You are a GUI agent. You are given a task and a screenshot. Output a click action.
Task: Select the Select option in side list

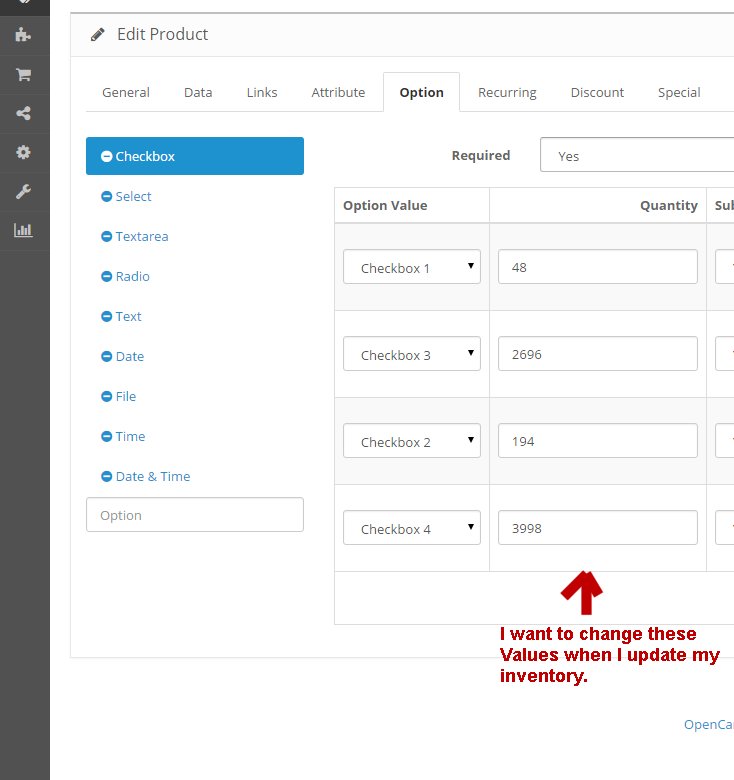(x=134, y=196)
